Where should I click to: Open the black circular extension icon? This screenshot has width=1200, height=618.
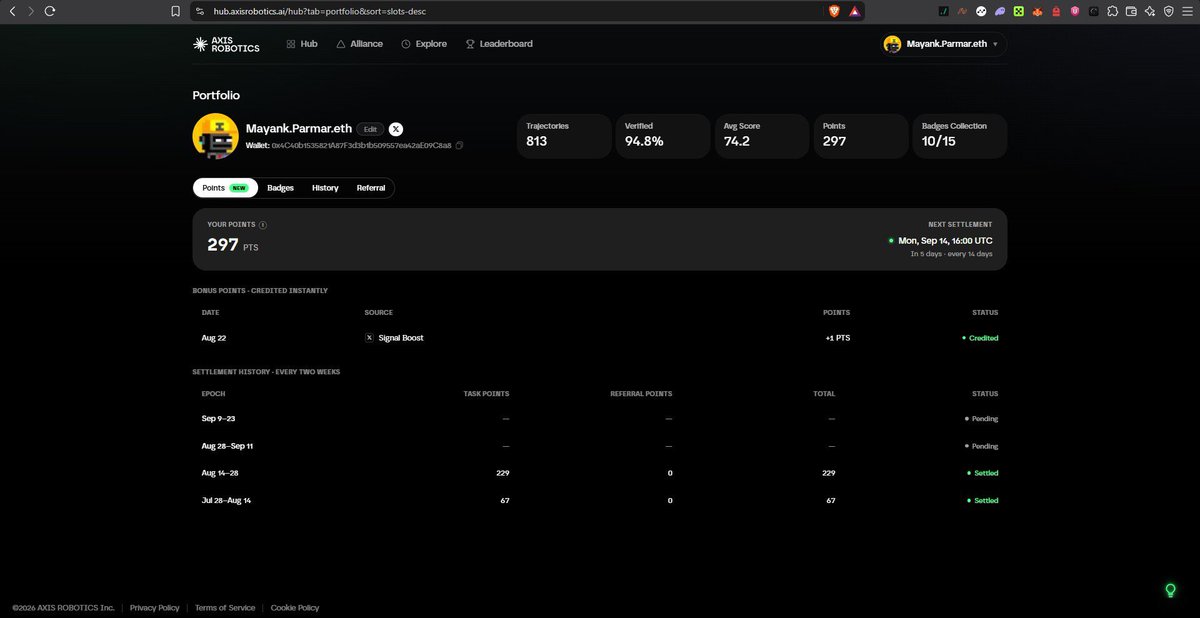click(x=1094, y=11)
